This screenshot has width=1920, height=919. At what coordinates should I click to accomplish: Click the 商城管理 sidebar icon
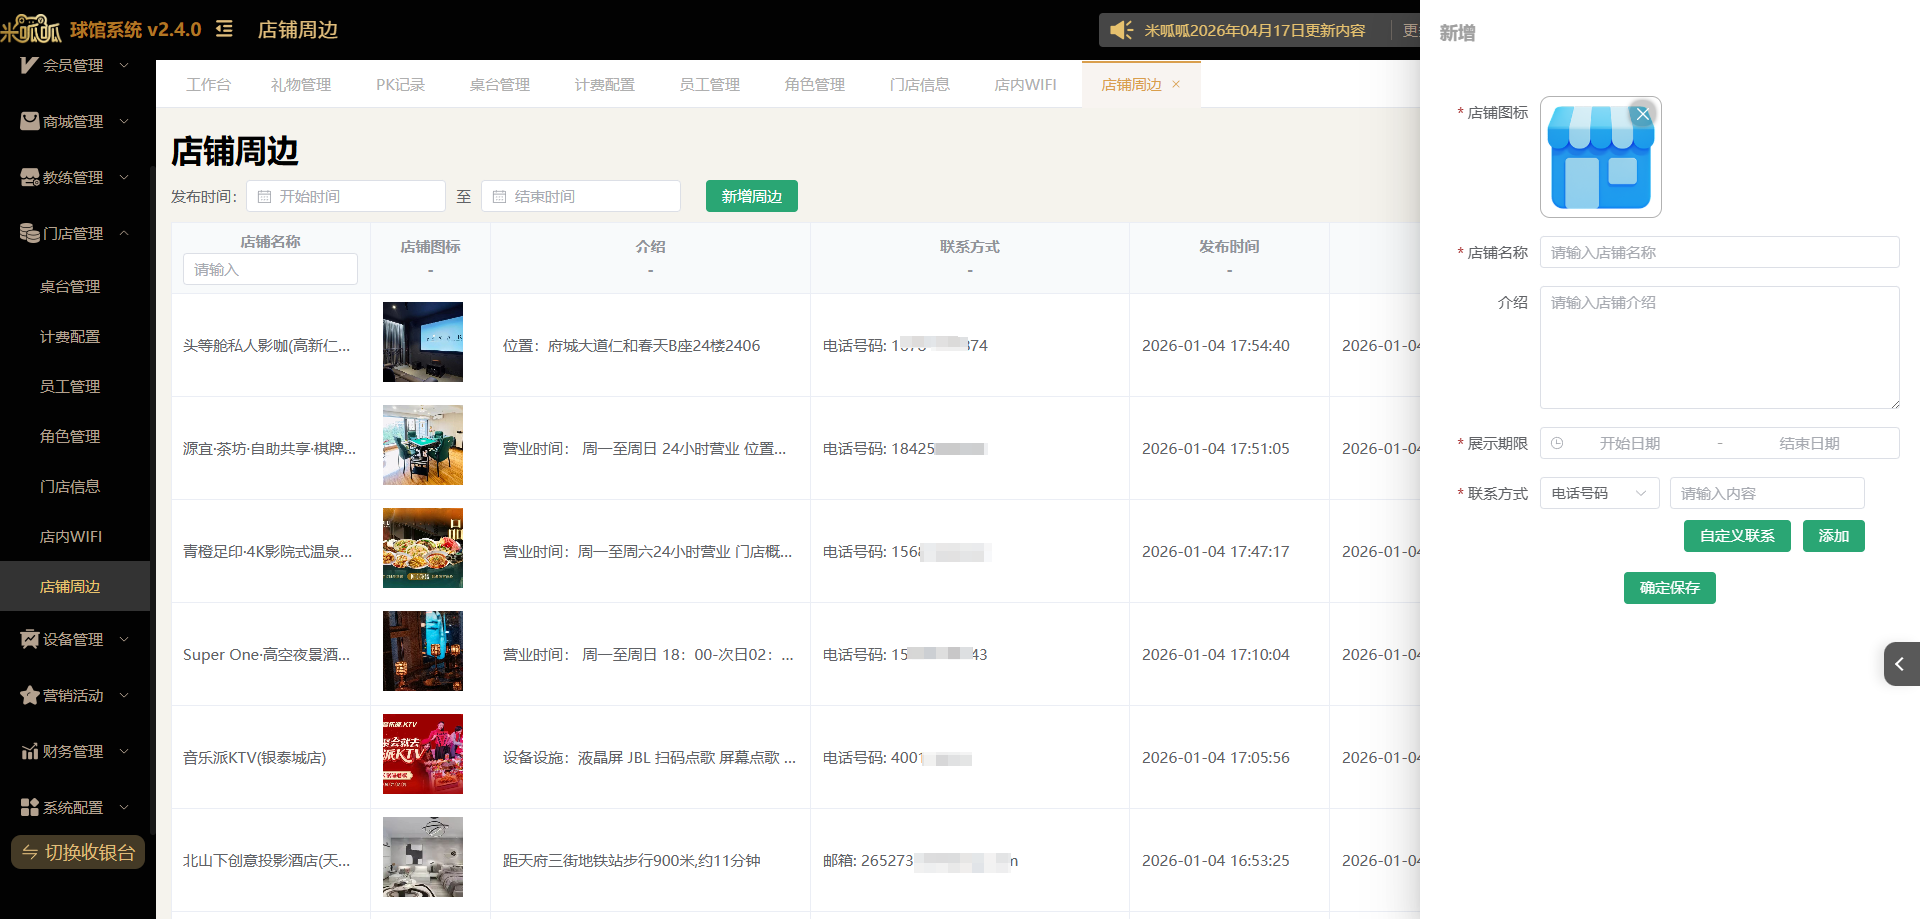[x=29, y=121]
